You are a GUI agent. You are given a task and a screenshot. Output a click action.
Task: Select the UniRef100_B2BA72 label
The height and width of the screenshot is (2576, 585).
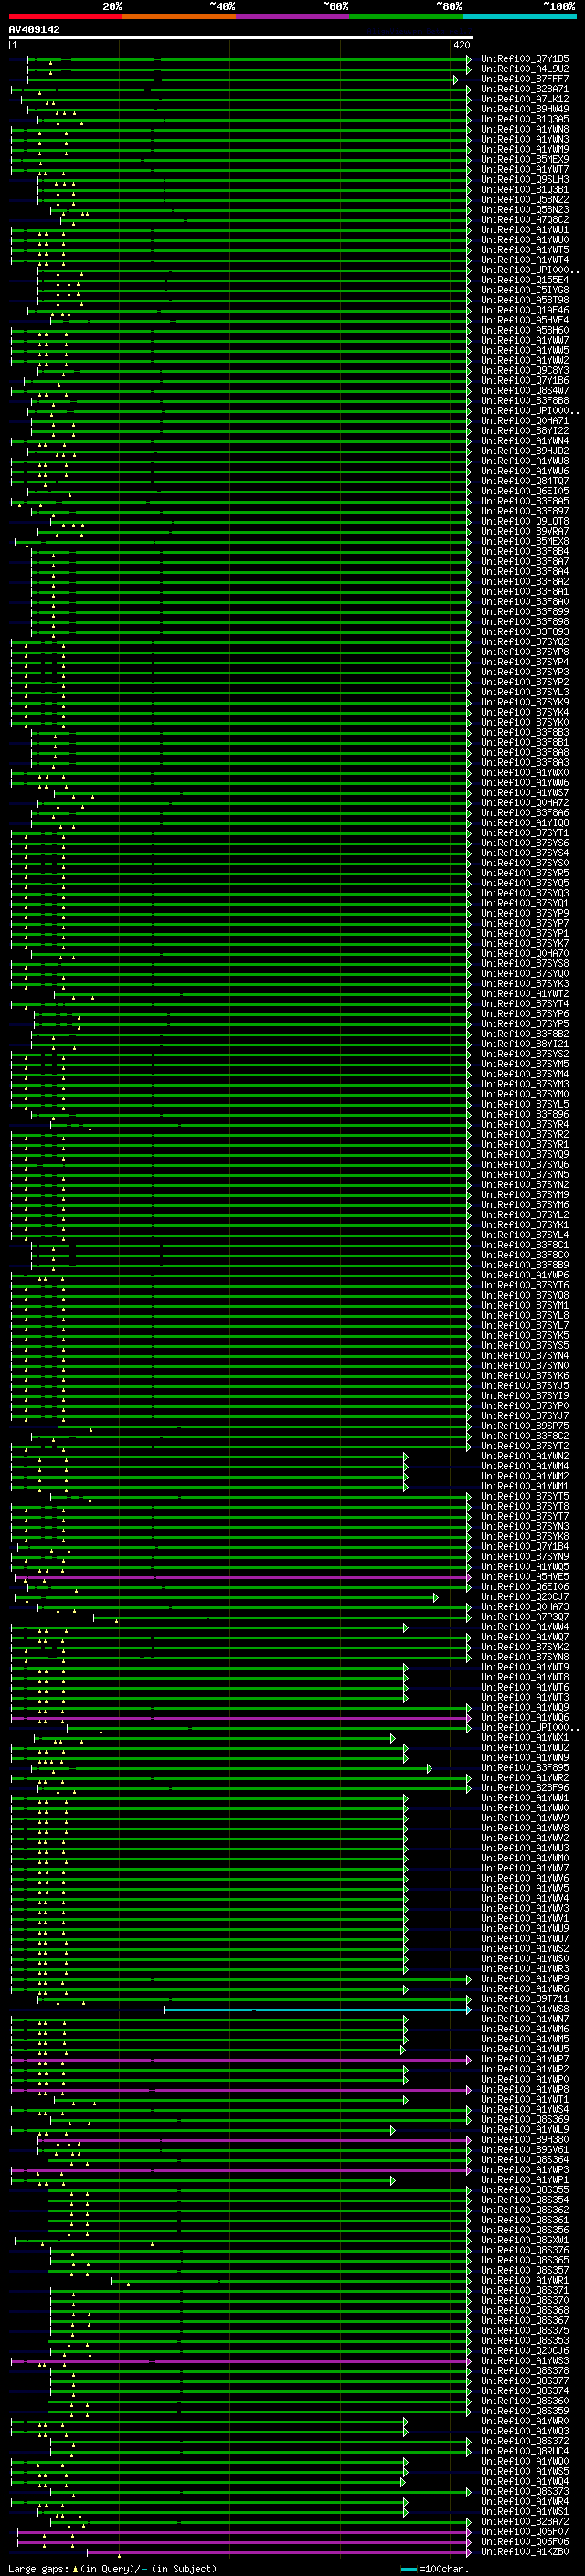[x=525, y=2522]
